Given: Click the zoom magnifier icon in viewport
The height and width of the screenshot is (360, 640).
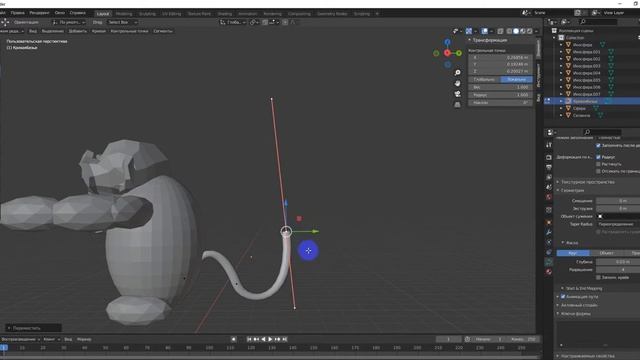Looking at the screenshot, I should (457, 73).
